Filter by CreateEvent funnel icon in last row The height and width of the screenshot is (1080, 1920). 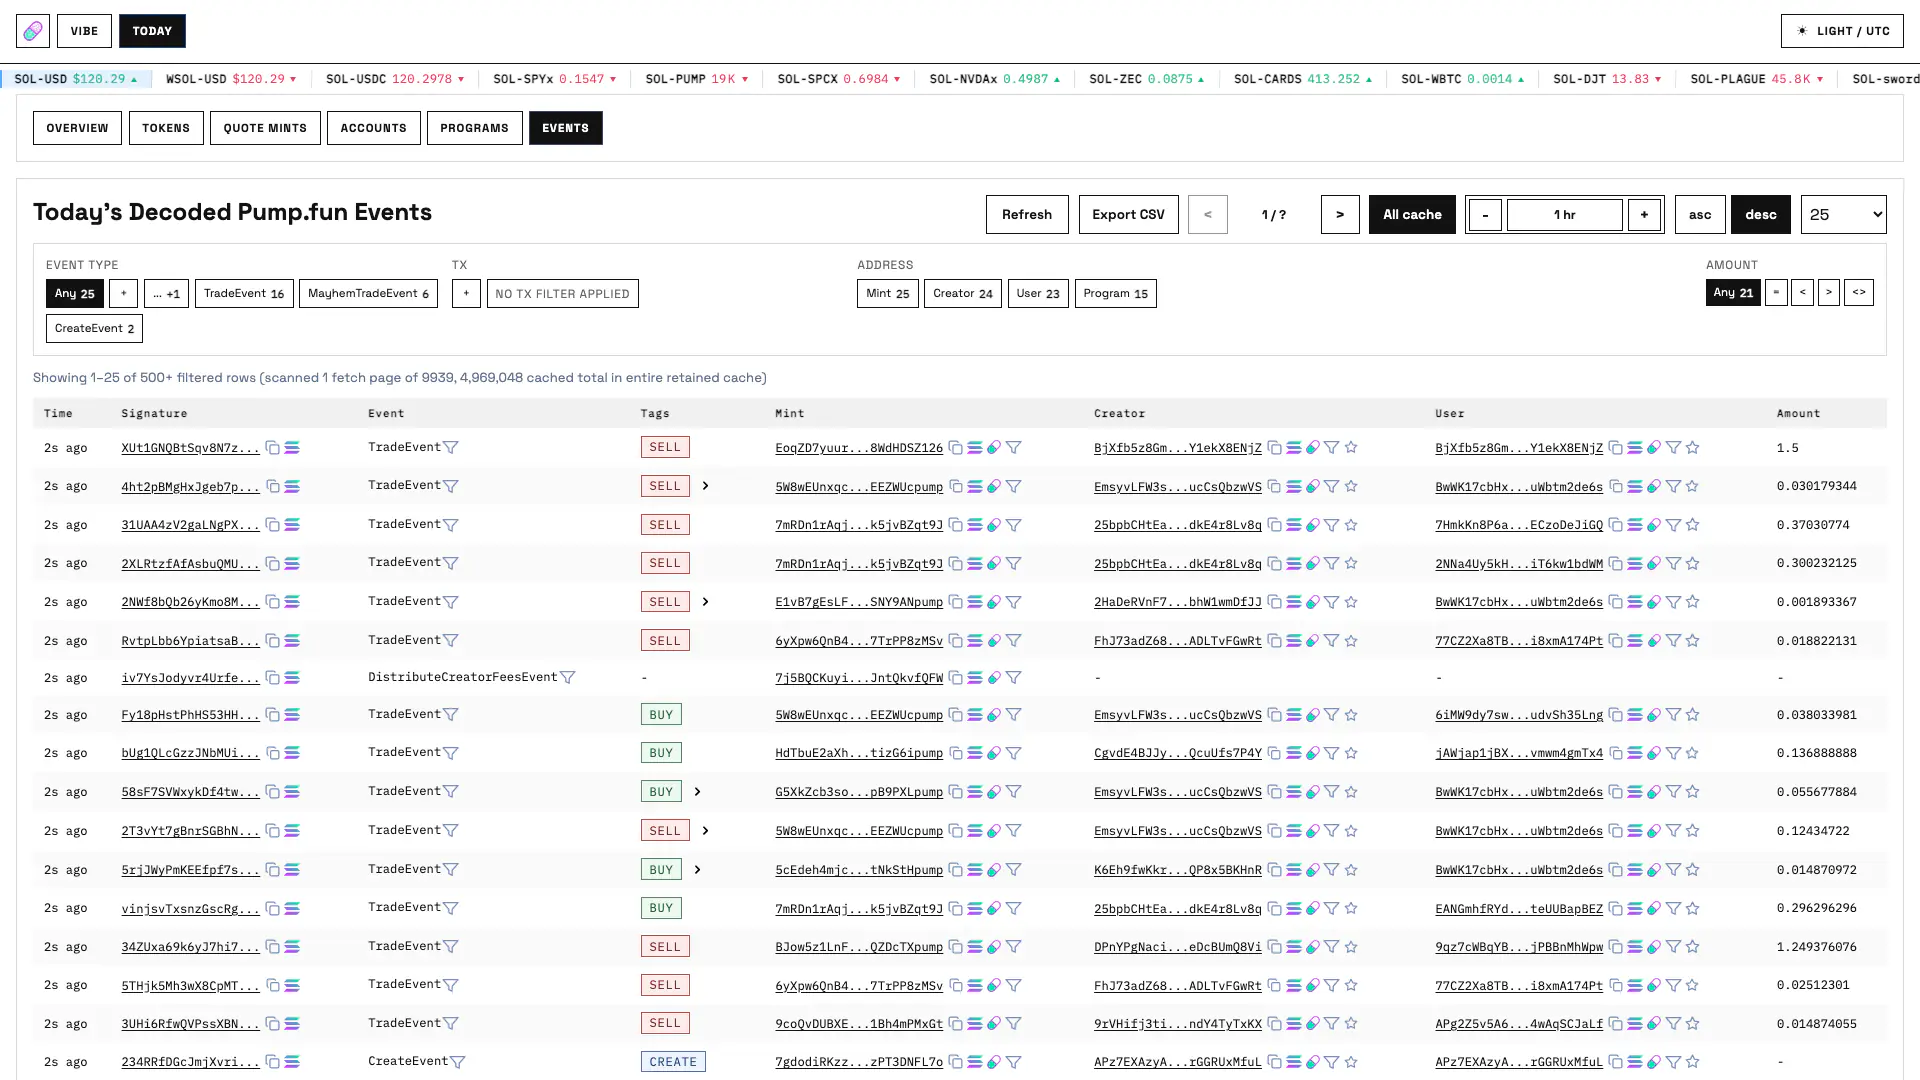coord(457,1062)
